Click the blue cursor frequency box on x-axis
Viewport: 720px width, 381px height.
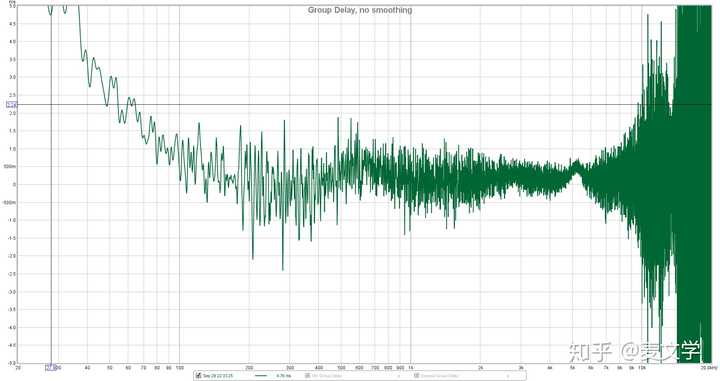(51, 367)
